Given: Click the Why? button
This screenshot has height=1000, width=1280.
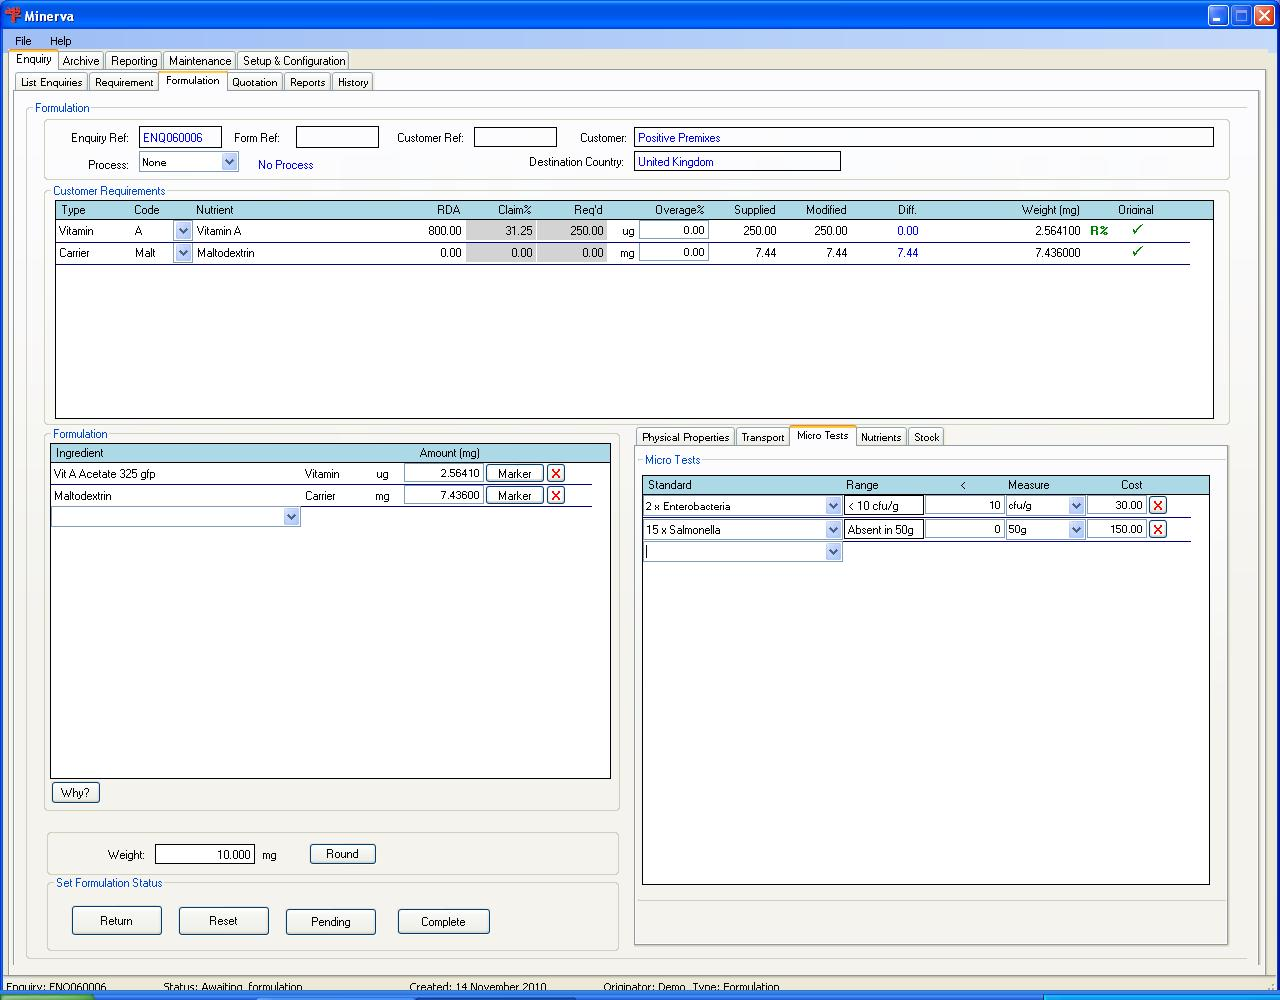Looking at the screenshot, I should tap(75, 792).
